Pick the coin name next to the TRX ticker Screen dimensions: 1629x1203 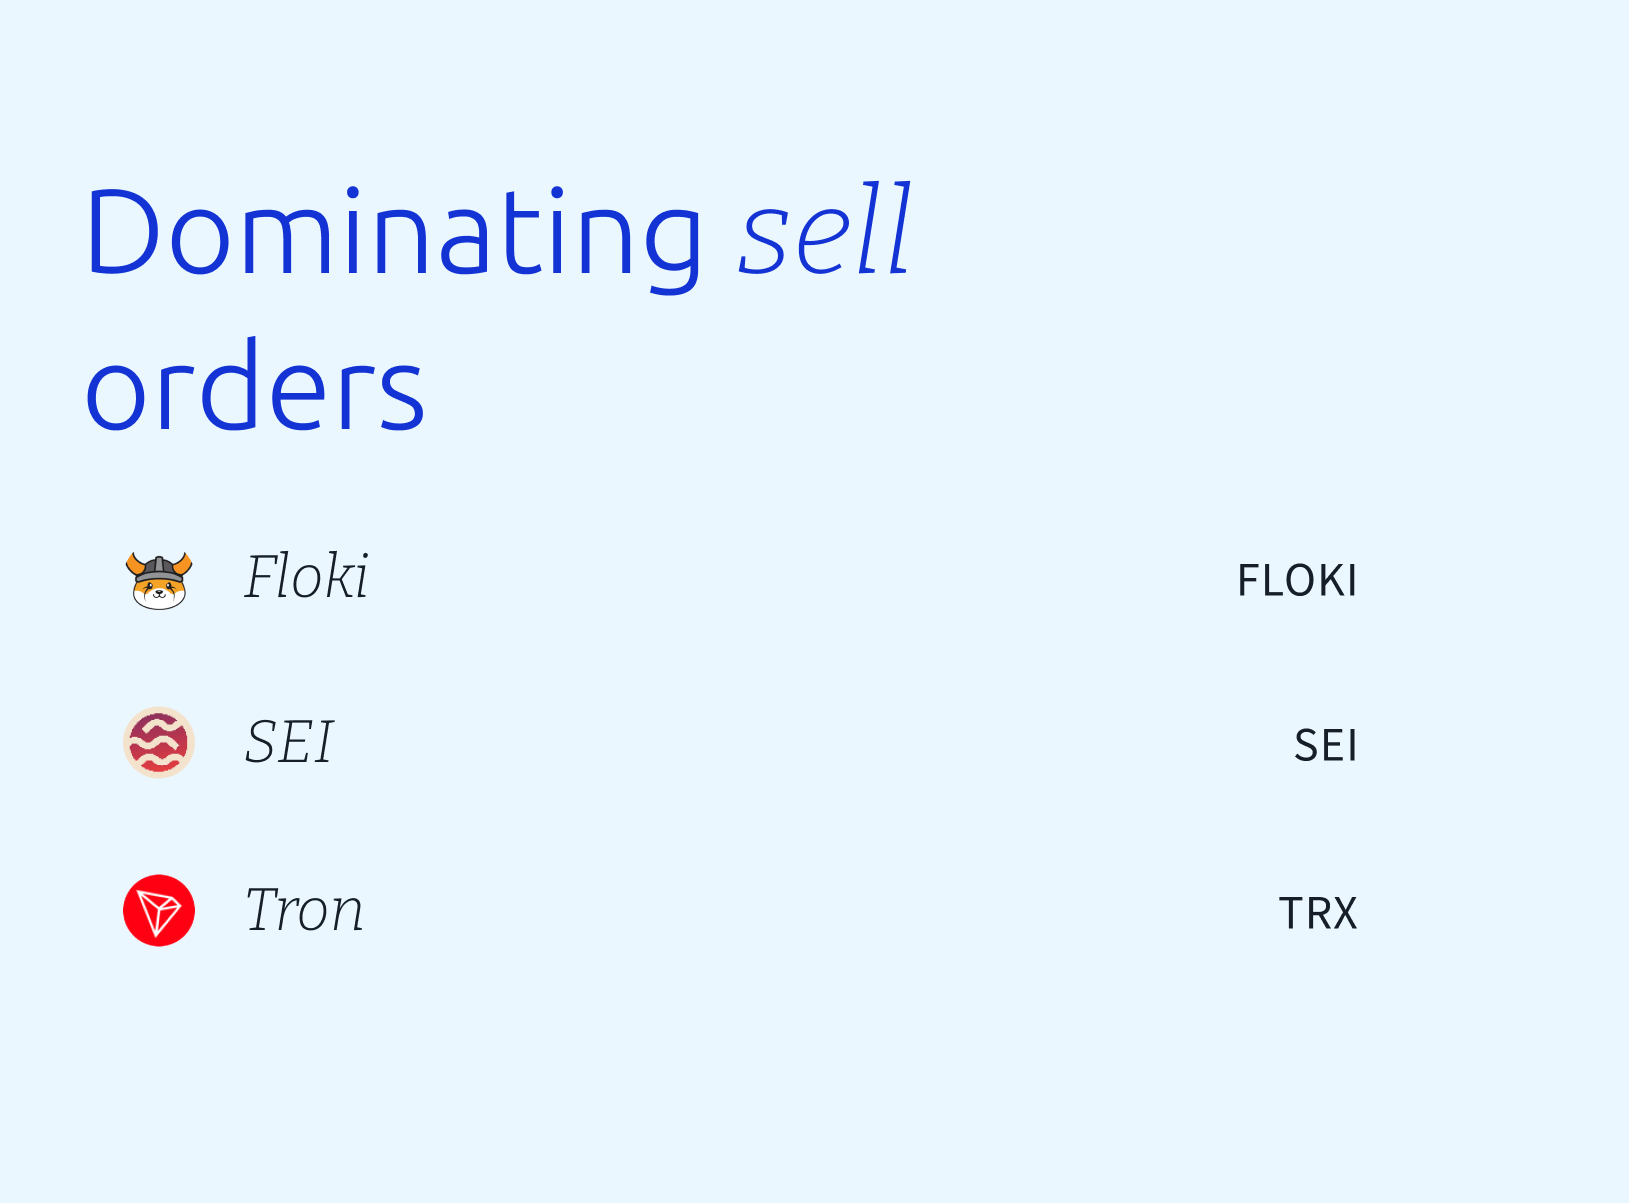(304, 910)
